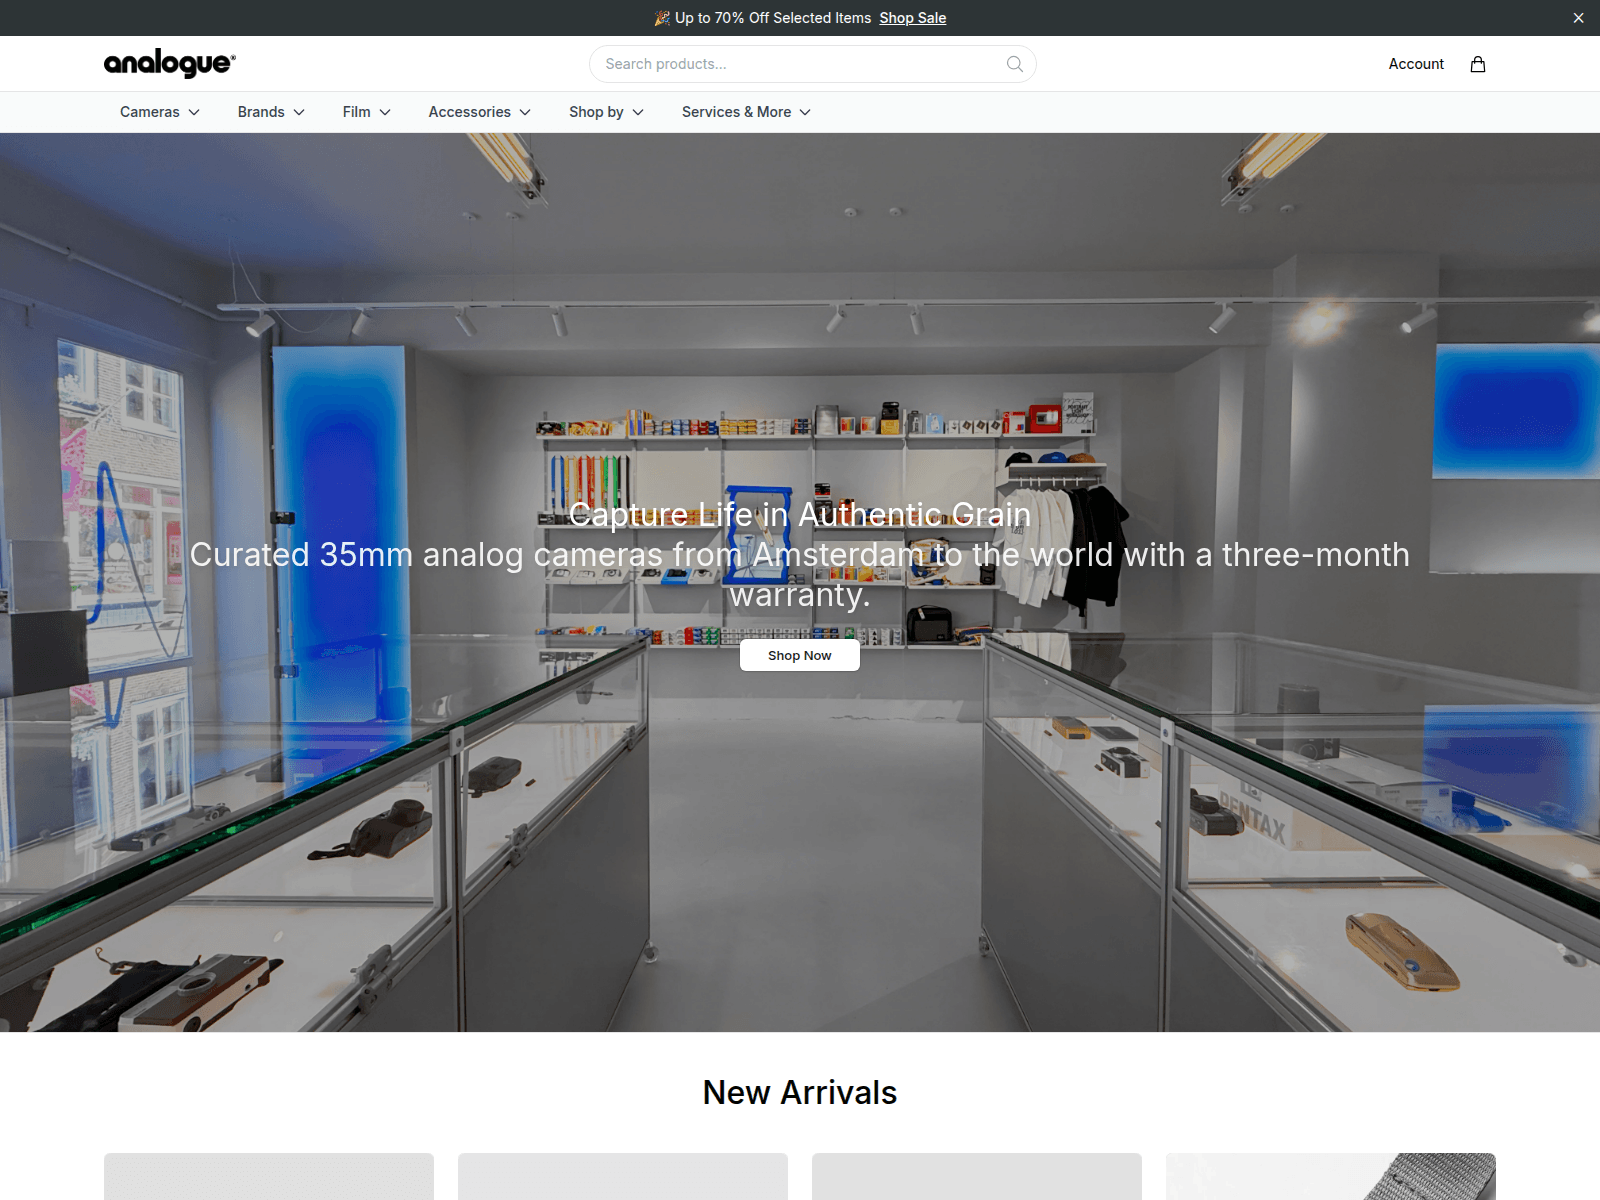
Task: Open Services & More dropdown
Action: [x=746, y=112]
